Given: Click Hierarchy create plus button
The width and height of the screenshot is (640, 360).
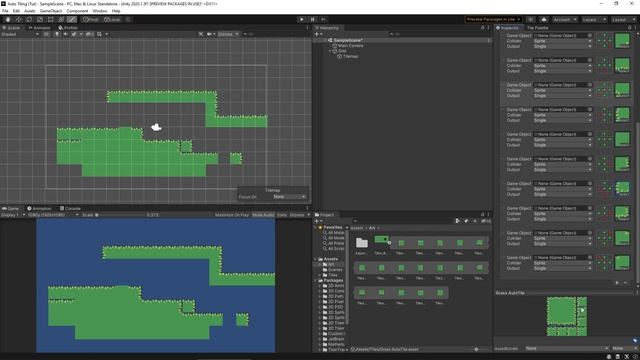Looking at the screenshot, I should (317, 34).
